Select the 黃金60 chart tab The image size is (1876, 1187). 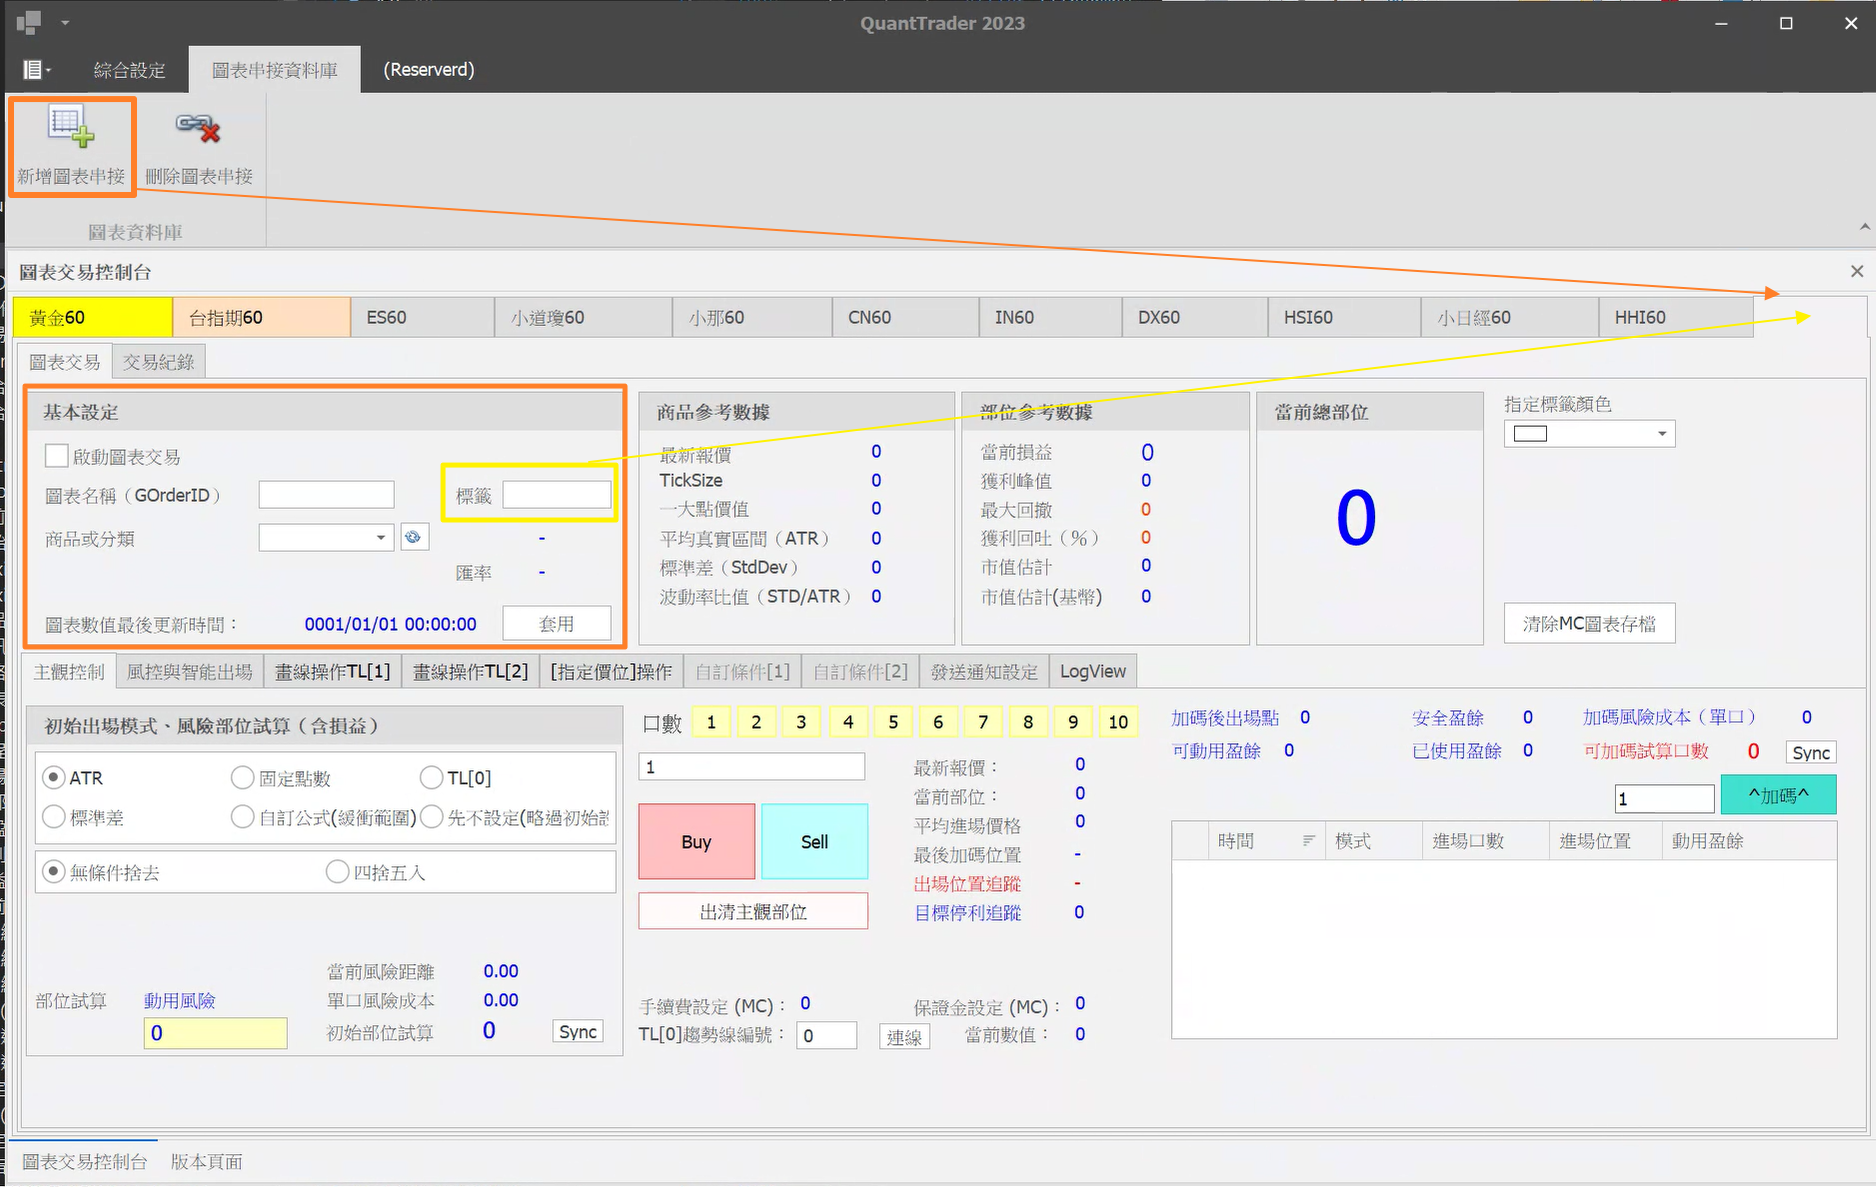(x=92, y=317)
